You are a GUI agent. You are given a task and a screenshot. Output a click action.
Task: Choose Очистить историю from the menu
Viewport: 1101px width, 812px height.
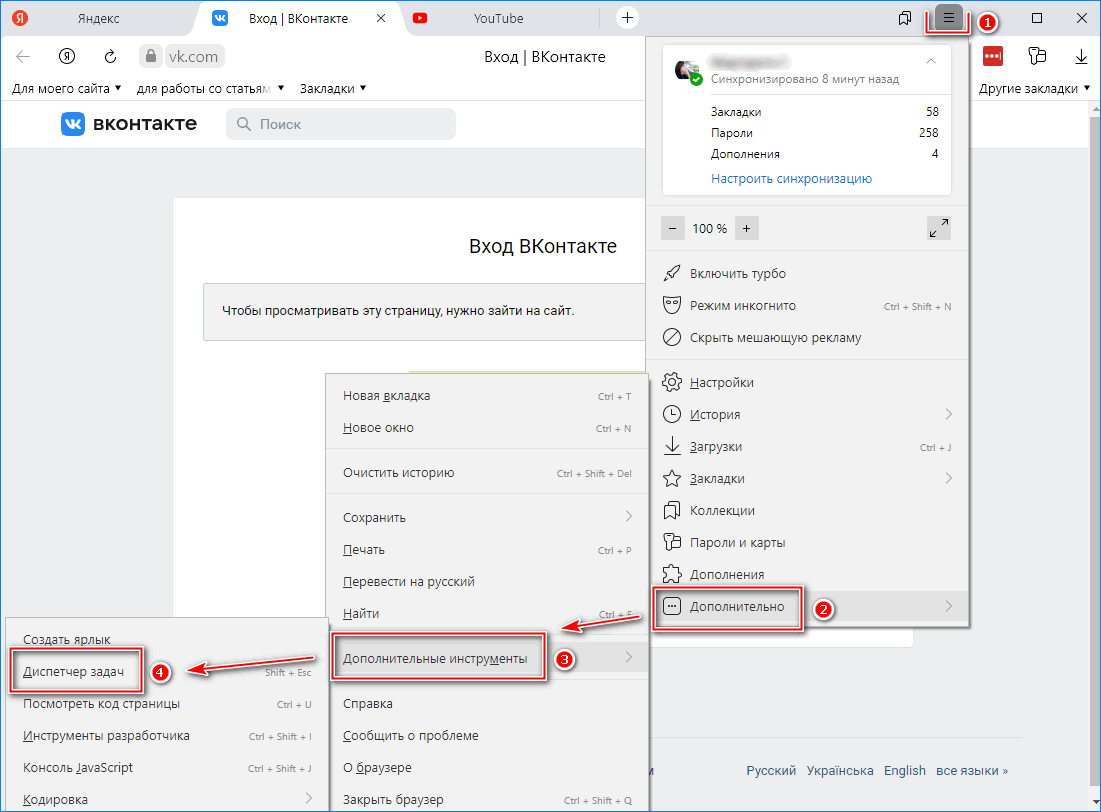tap(487, 473)
